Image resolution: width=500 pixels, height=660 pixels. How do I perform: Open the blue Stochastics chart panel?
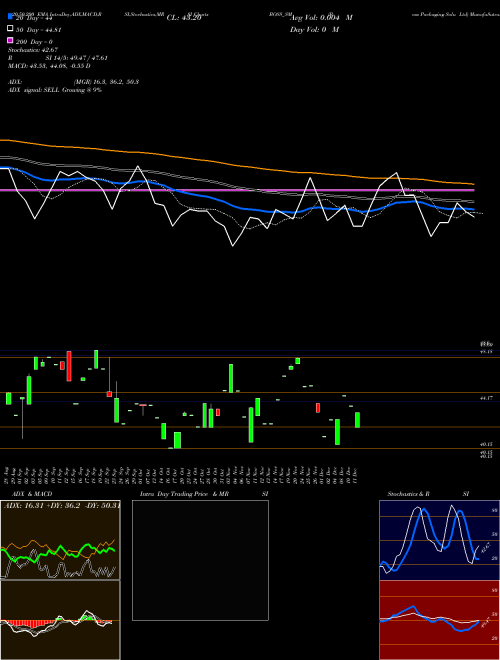click(439, 540)
